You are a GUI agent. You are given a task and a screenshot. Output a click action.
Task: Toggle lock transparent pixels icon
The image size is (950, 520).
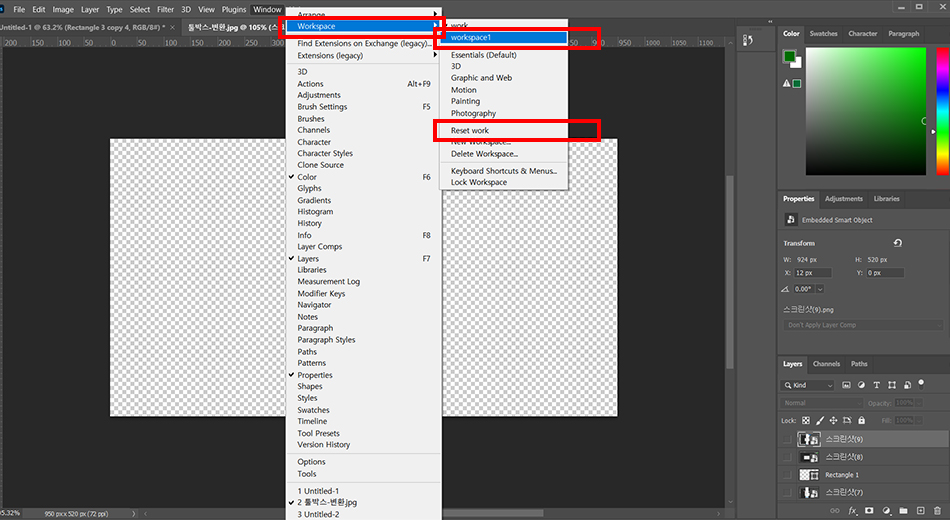click(x=806, y=420)
